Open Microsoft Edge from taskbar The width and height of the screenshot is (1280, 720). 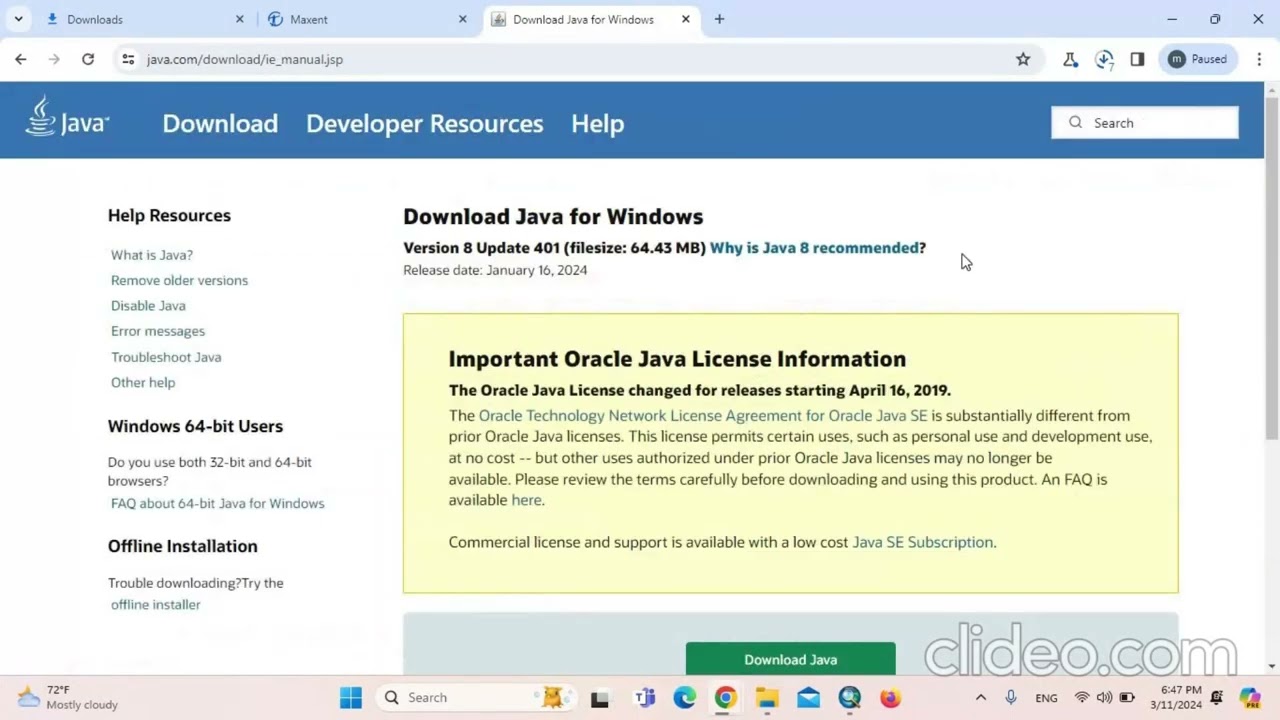click(x=685, y=698)
